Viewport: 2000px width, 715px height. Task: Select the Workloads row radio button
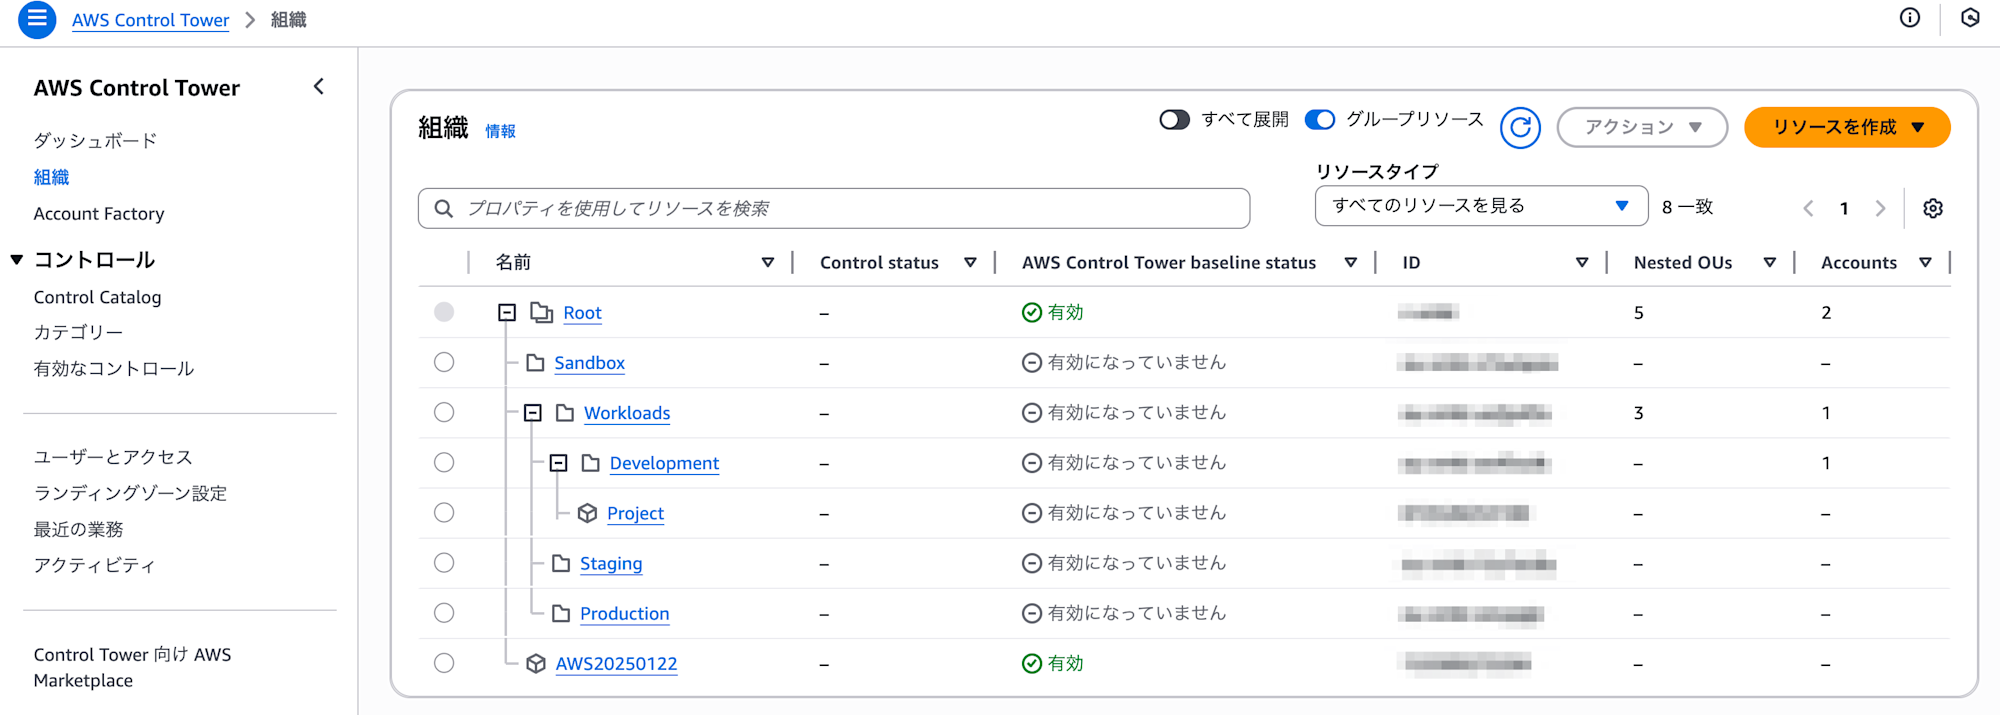click(444, 412)
